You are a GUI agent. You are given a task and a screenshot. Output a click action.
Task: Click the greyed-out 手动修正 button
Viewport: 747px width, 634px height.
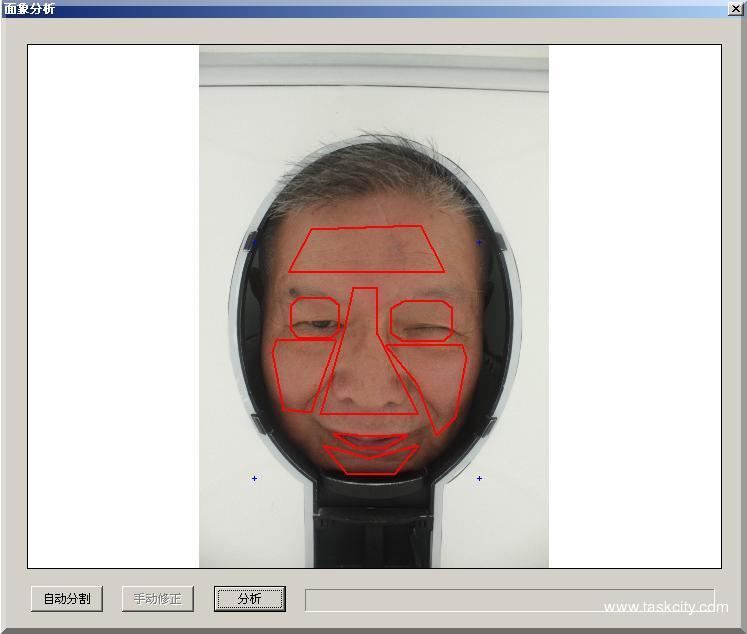158,599
